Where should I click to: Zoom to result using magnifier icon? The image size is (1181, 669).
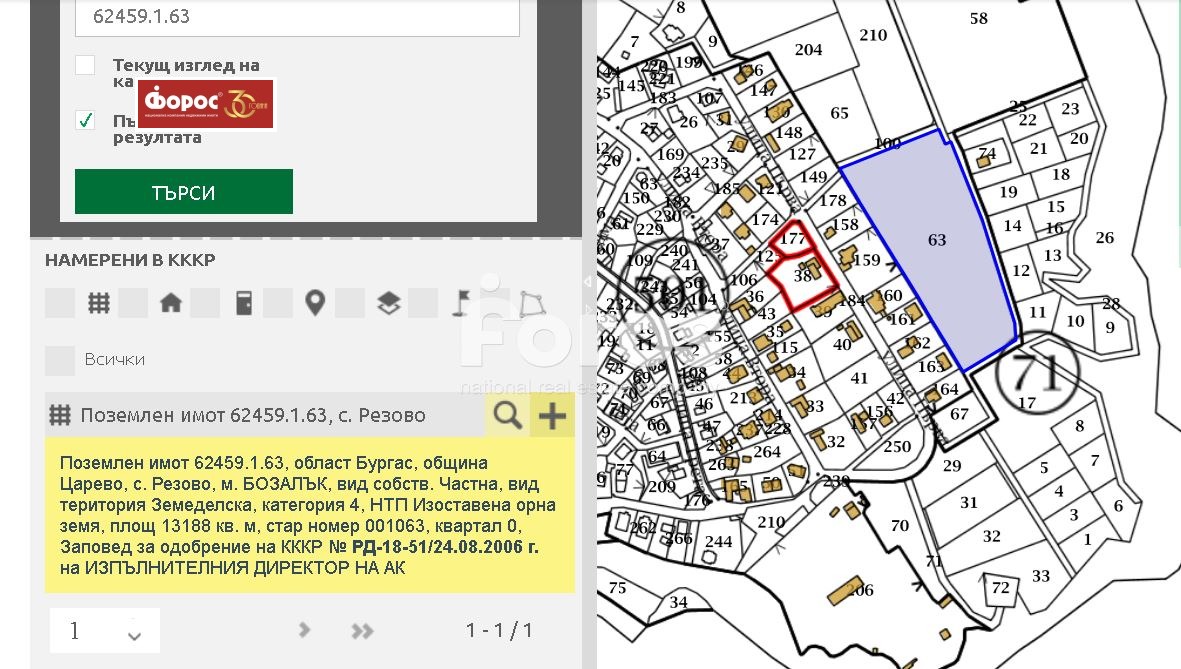point(508,415)
